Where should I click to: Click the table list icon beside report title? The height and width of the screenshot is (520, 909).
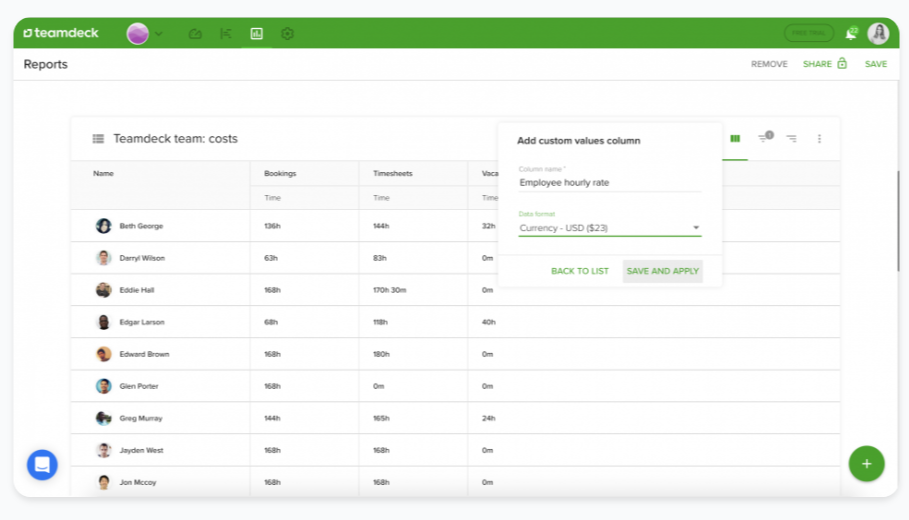(98, 139)
